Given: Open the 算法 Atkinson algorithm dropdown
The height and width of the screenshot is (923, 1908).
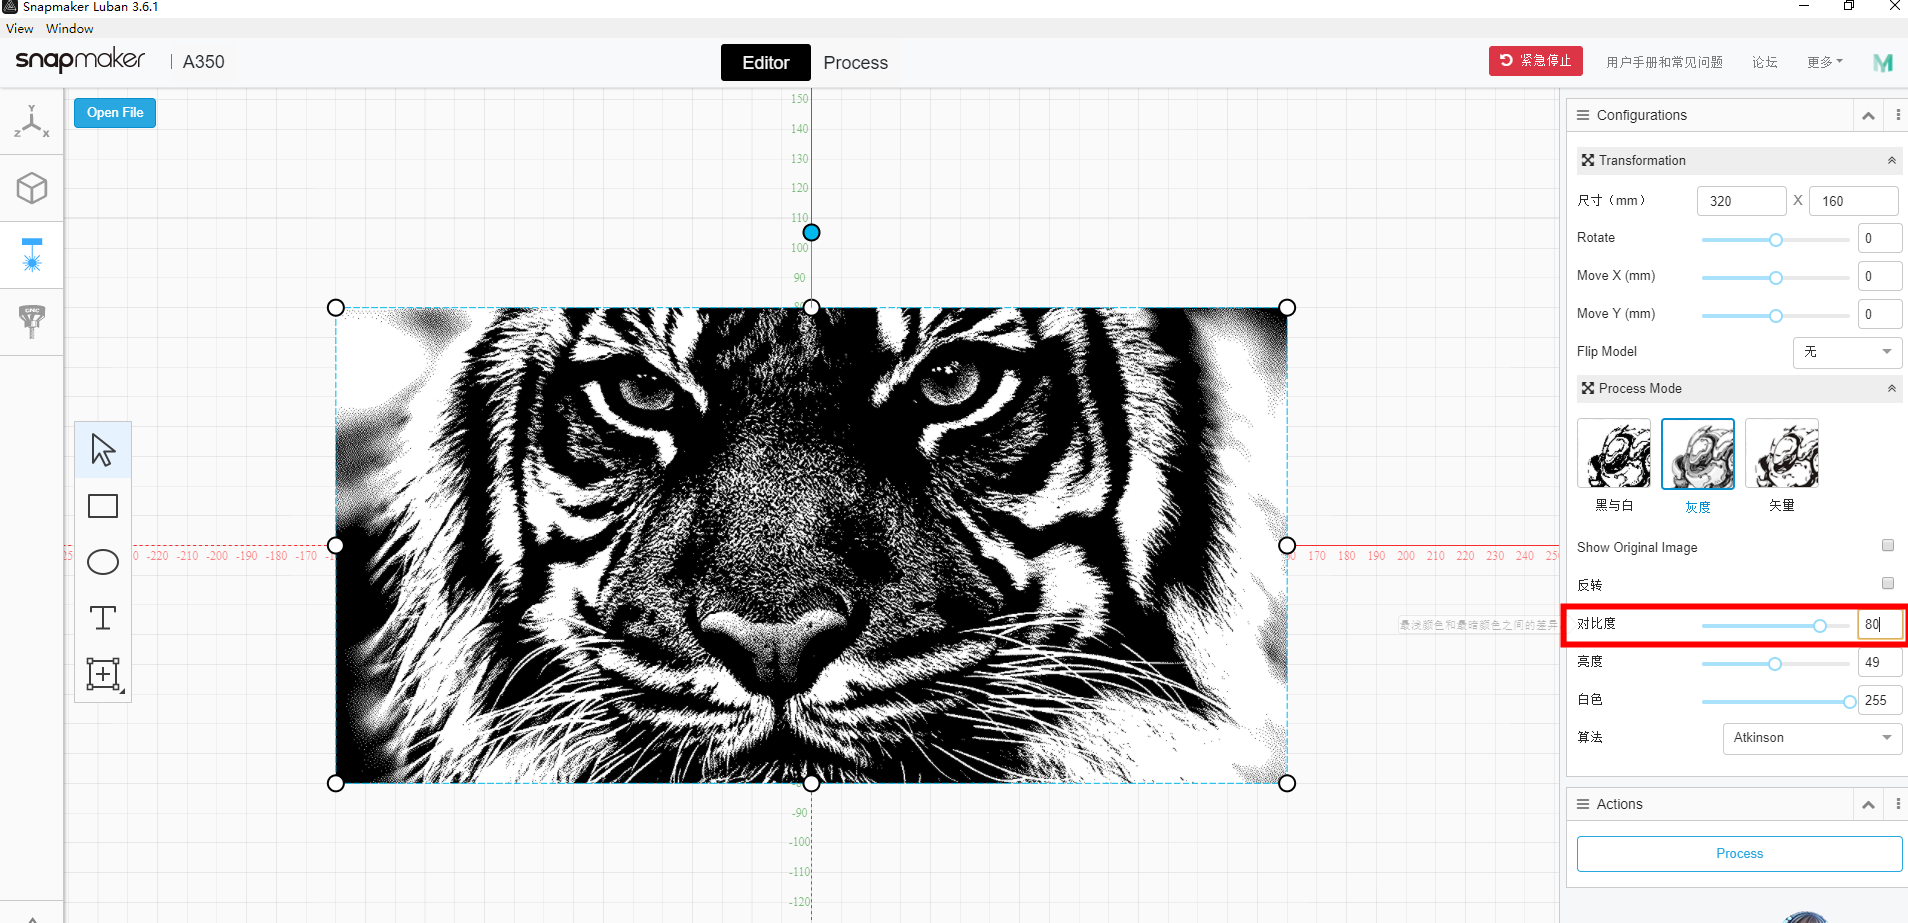Looking at the screenshot, I should click(1812, 738).
